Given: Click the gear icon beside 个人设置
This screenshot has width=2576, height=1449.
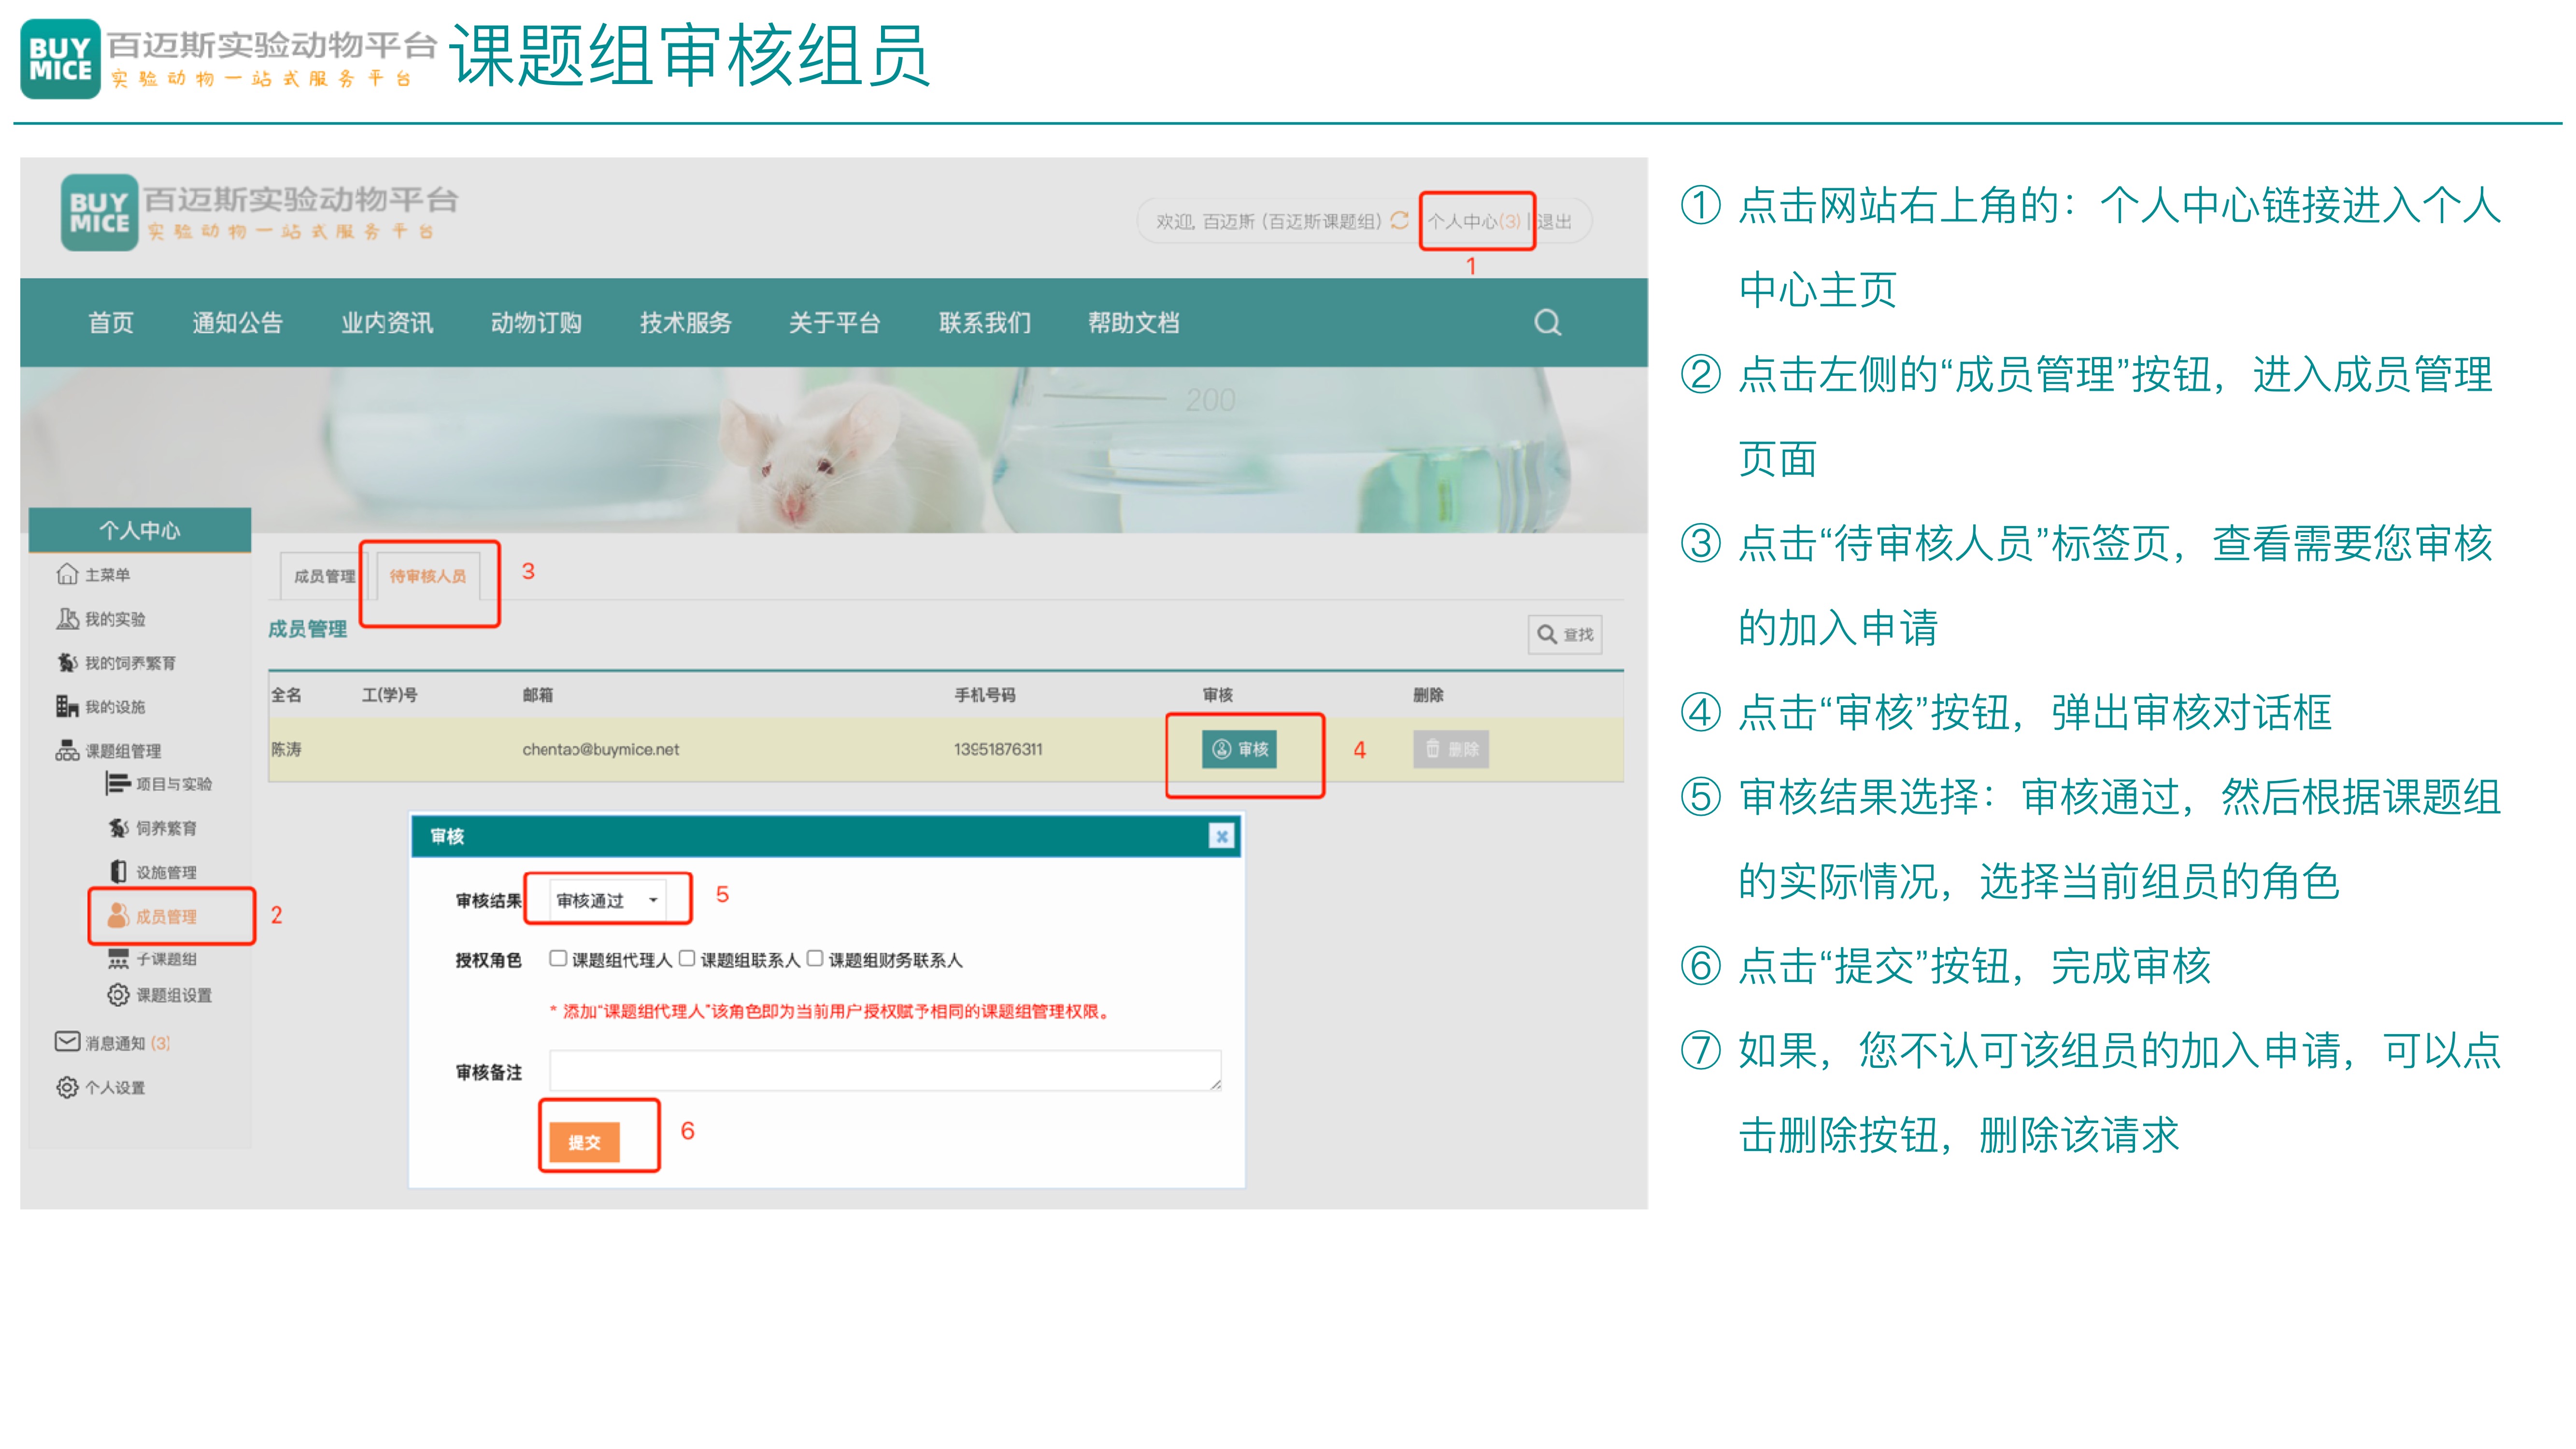Looking at the screenshot, I should 67,1087.
